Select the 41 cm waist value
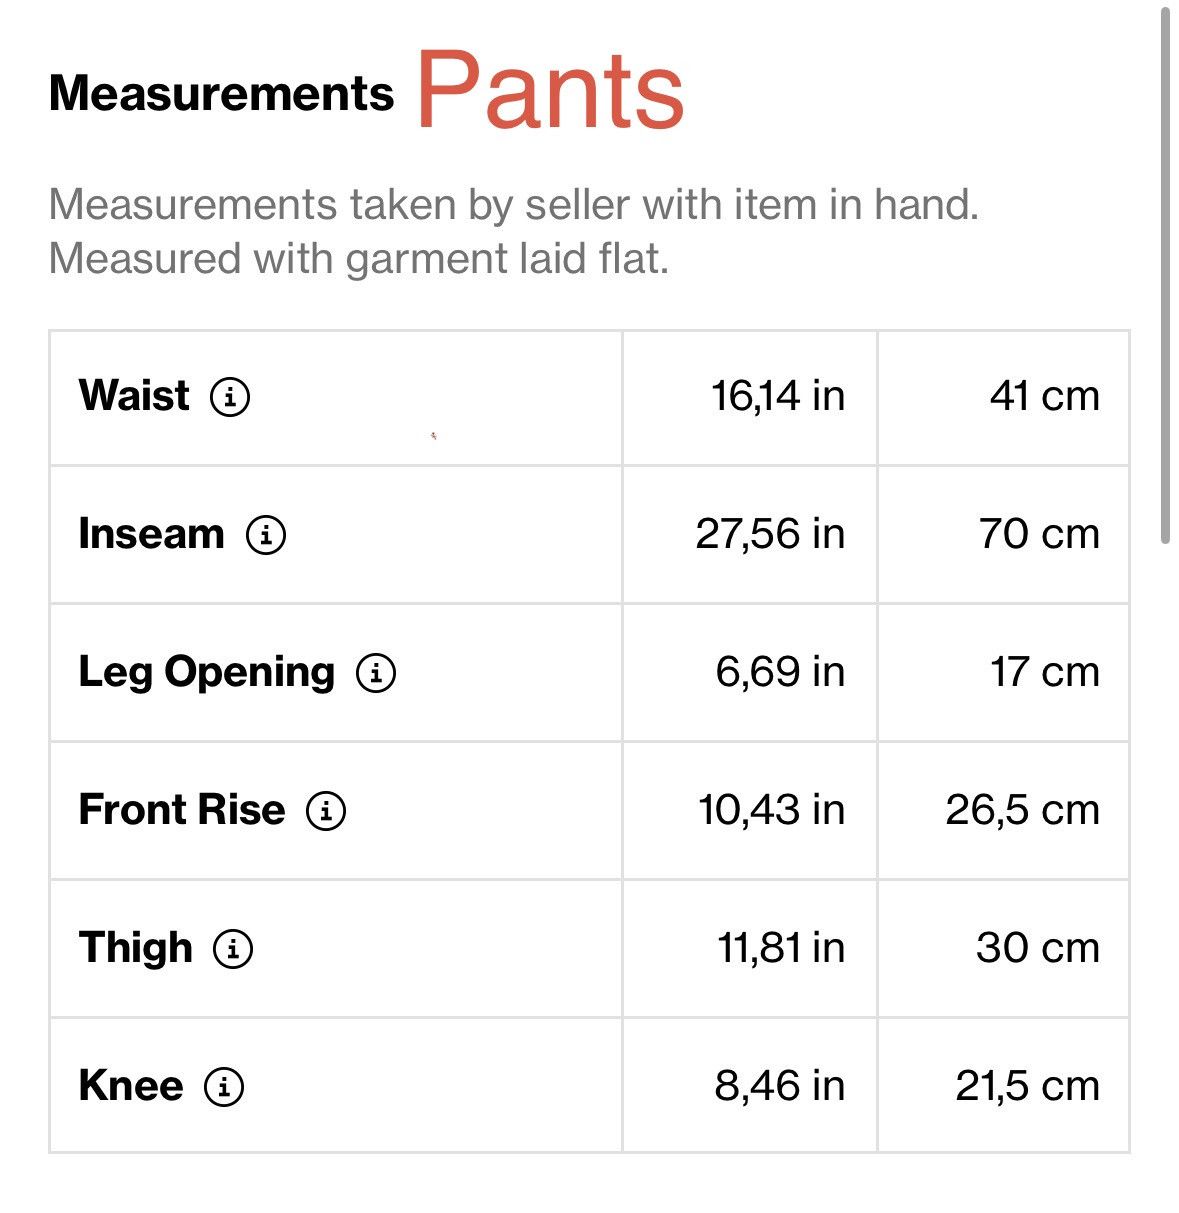1179x1213 pixels. click(1045, 396)
